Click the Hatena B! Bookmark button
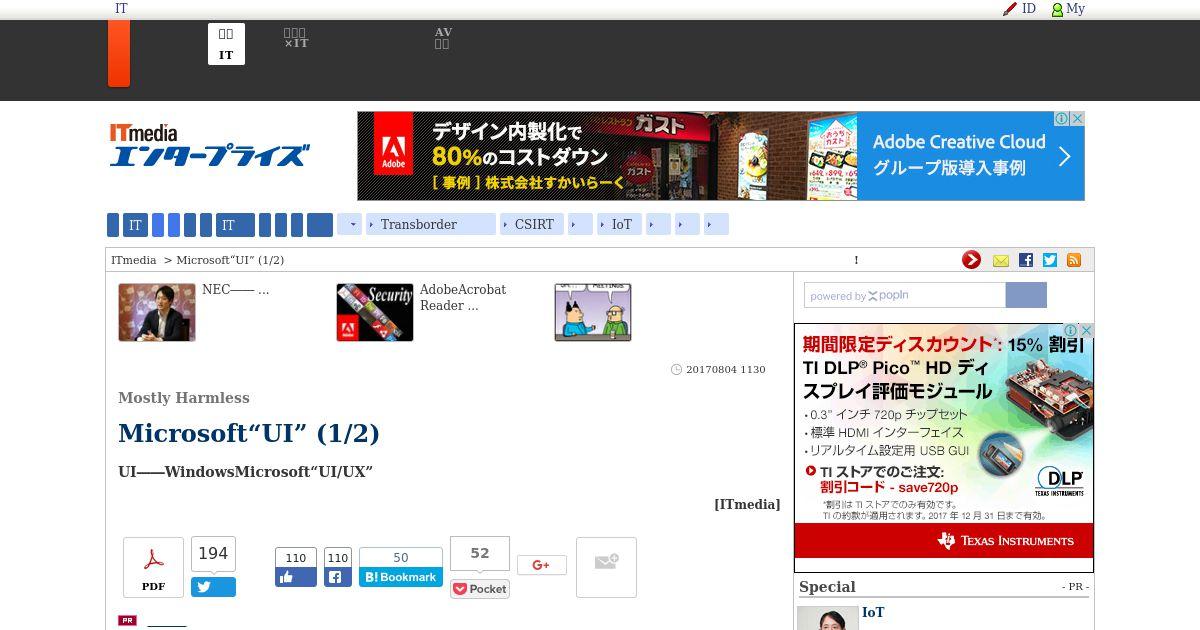The width and height of the screenshot is (1200, 630). [x=401, y=577]
